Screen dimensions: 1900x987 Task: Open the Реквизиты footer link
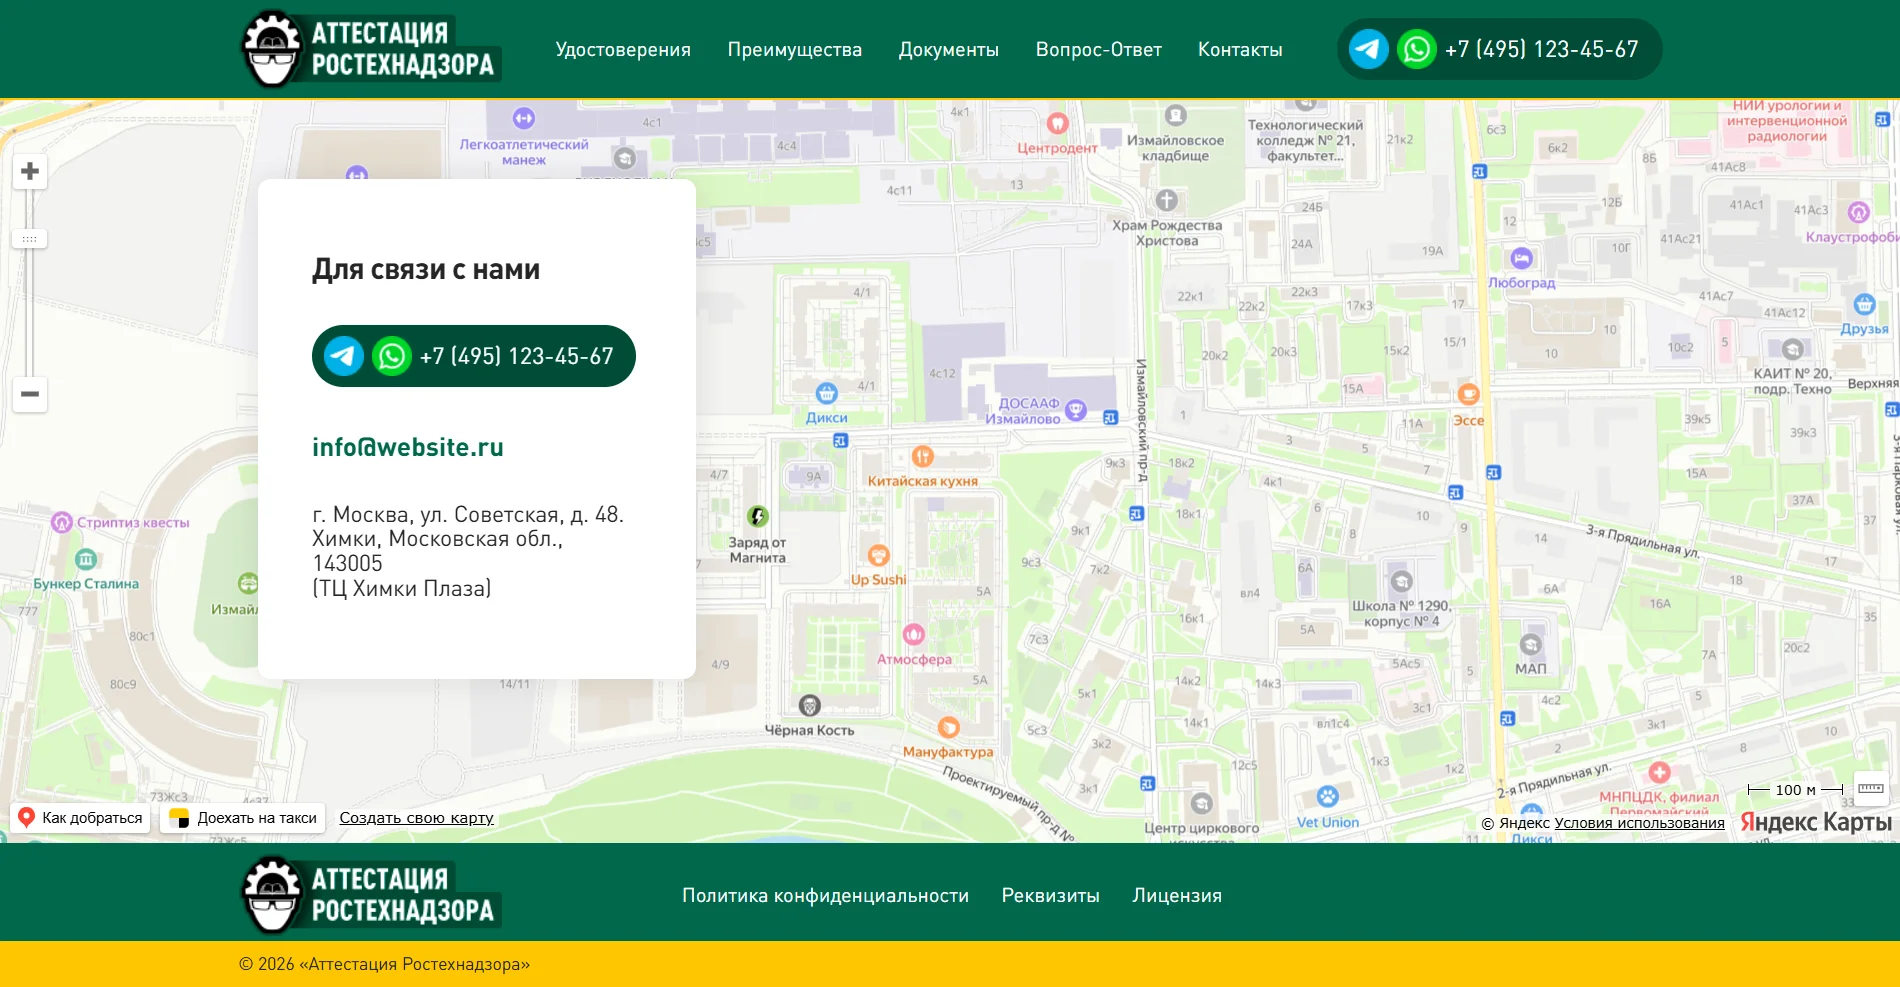1051,896
